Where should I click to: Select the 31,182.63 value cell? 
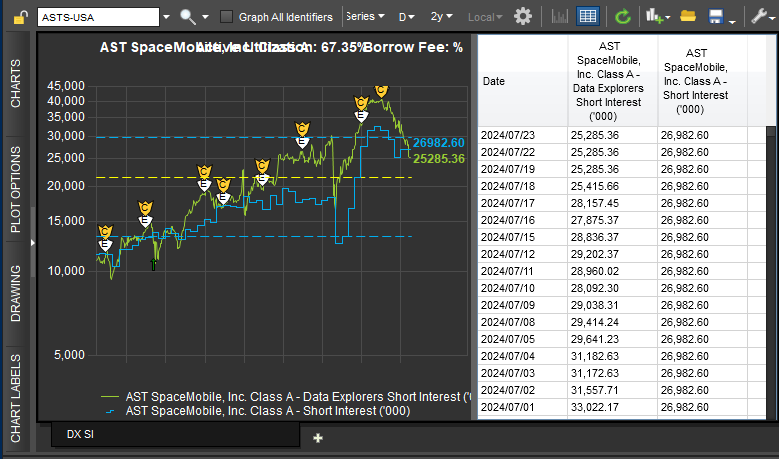tap(613, 356)
